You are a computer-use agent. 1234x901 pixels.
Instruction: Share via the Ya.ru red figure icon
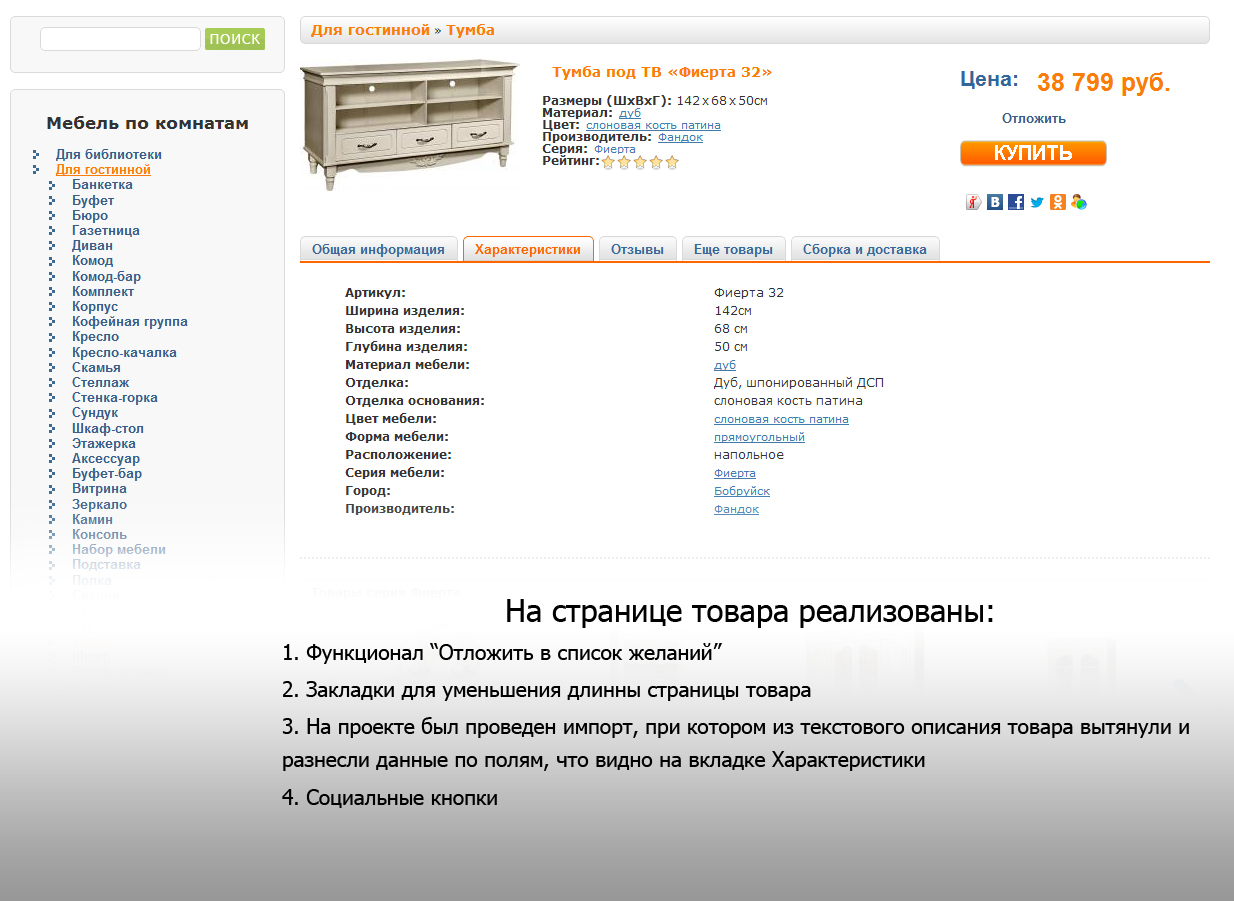[x=973, y=202]
